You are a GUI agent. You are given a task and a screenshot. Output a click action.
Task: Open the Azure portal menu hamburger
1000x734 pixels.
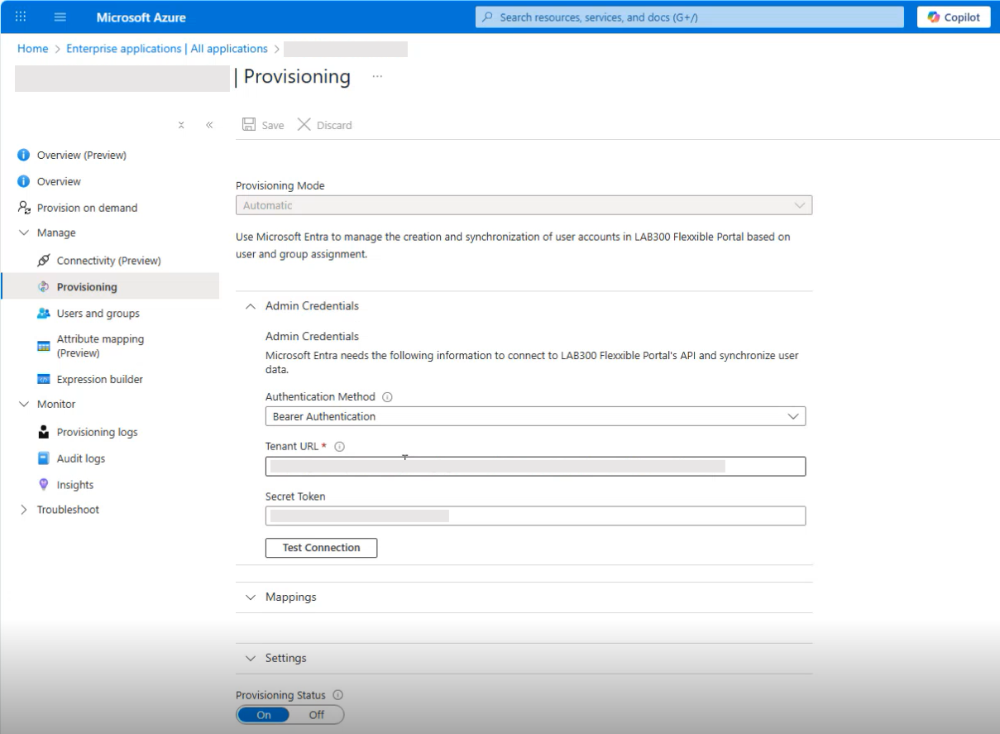[62, 17]
